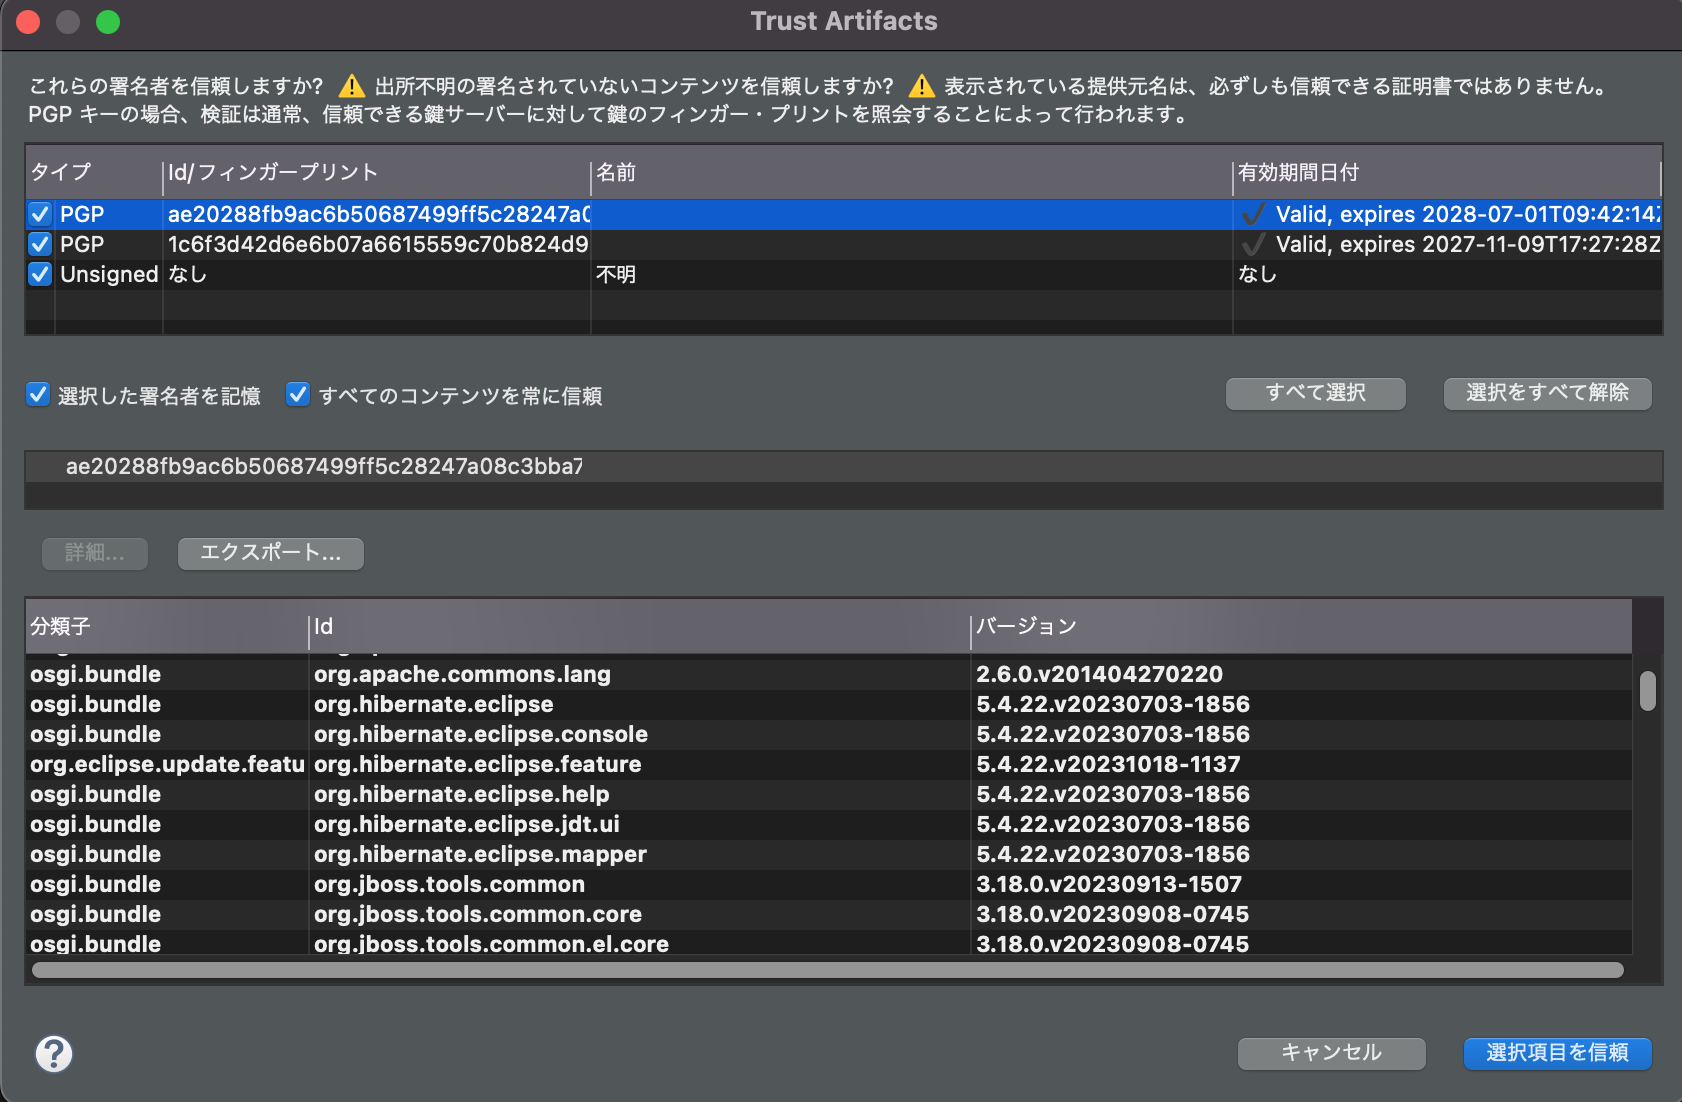Disable 選択した署名者を記憶 option

tap(38, 395)
